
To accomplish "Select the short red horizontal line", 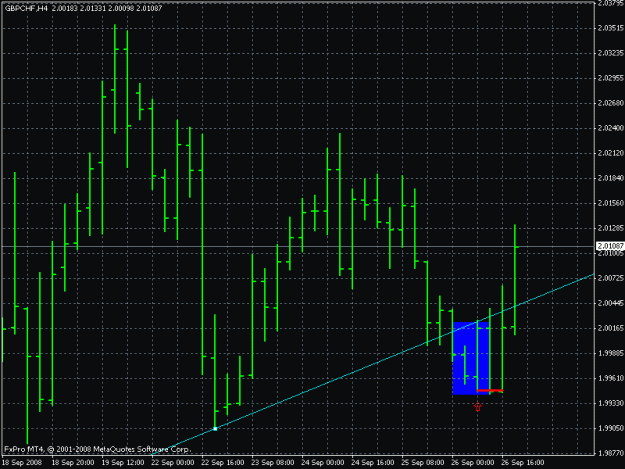I will (x=490, y=390).
